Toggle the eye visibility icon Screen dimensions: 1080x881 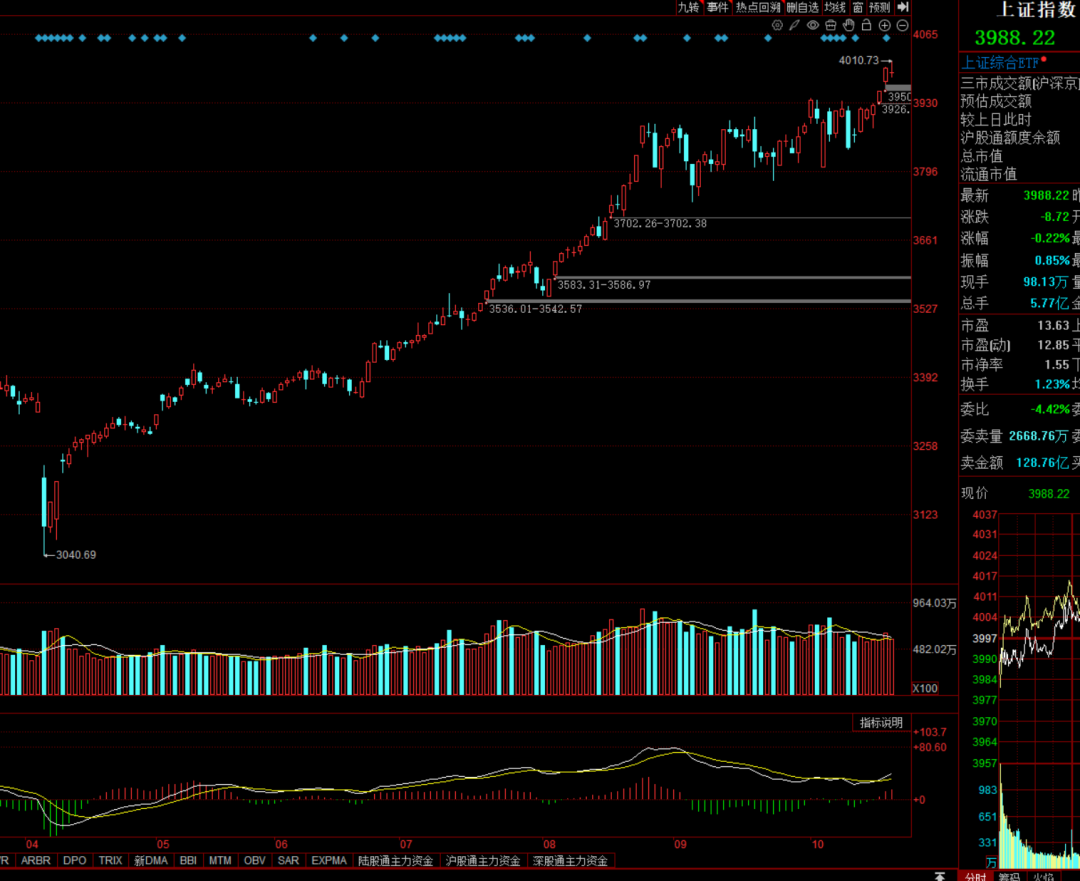813,25
